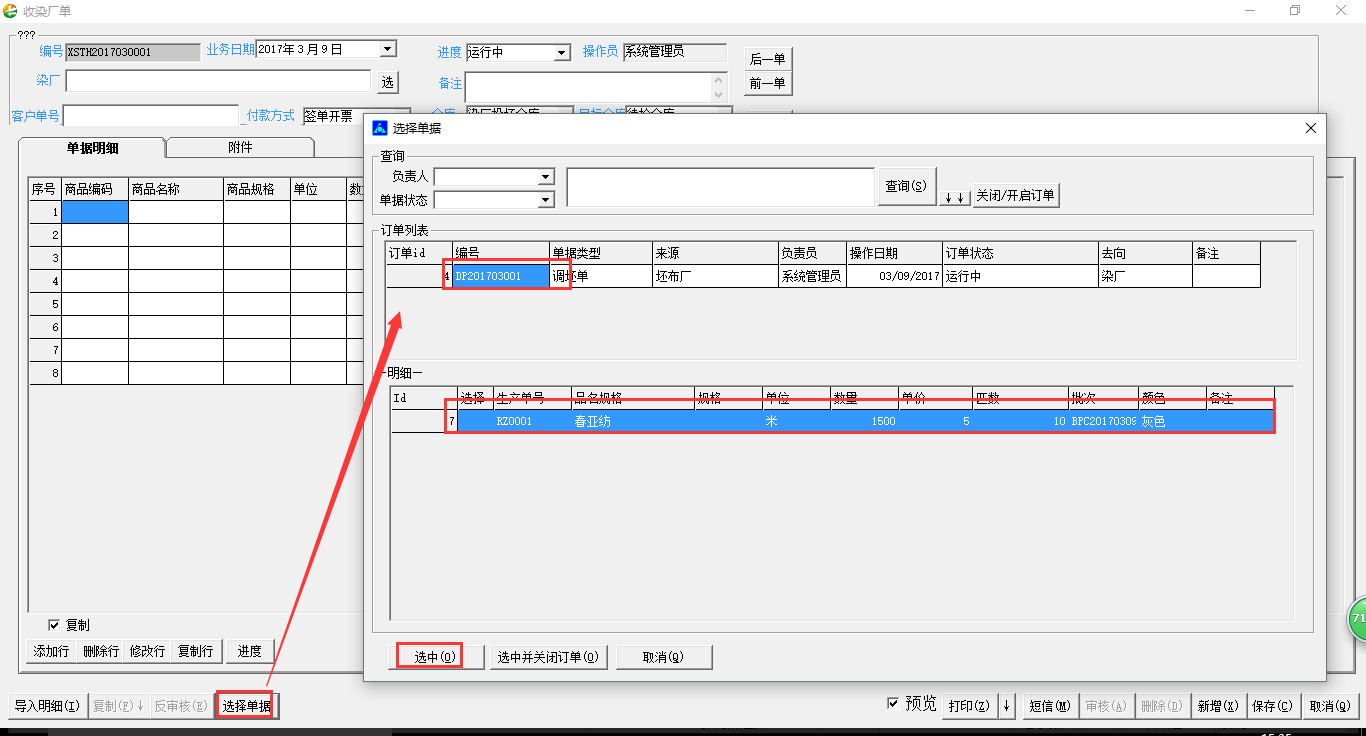Close the 选择单据 dialog
1366x736 pixels.
pos(1311,128)
